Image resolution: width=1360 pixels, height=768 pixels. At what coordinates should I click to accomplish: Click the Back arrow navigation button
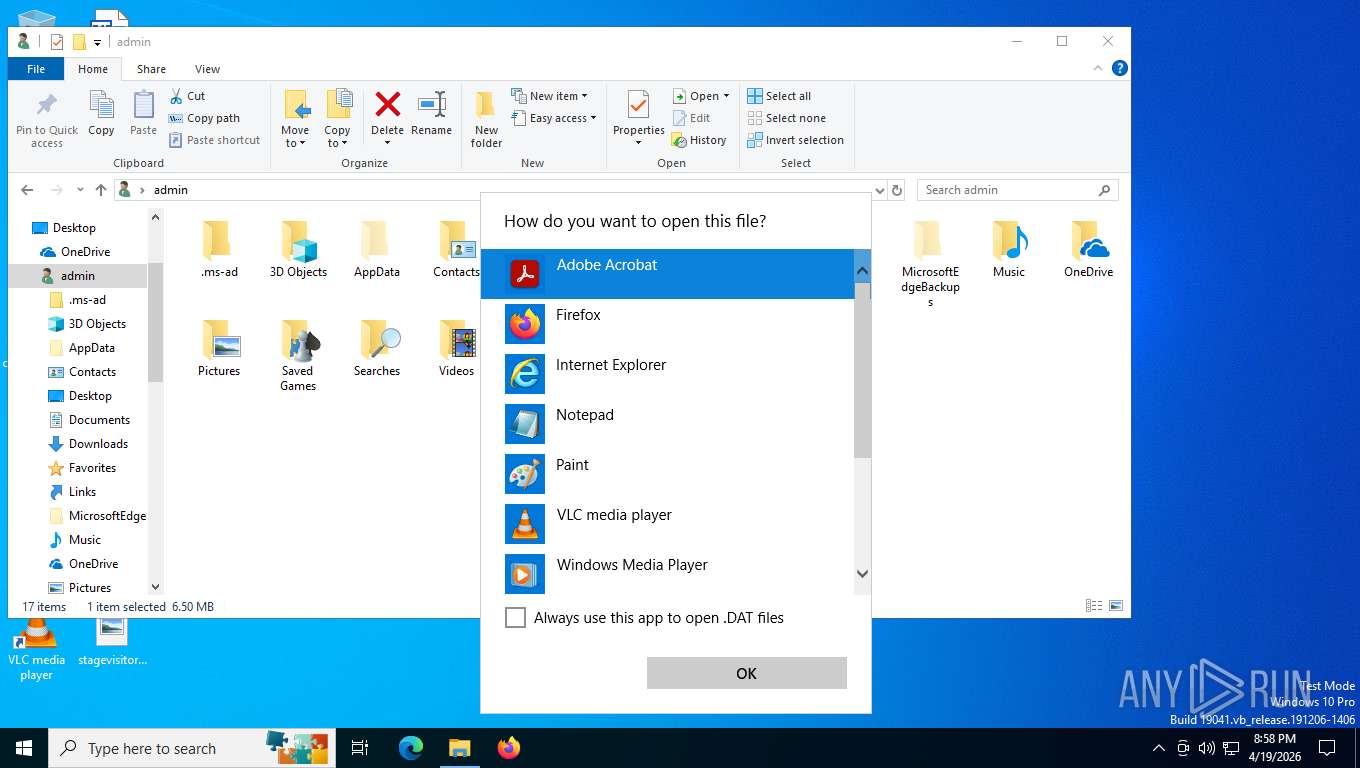tap(27, 190)
